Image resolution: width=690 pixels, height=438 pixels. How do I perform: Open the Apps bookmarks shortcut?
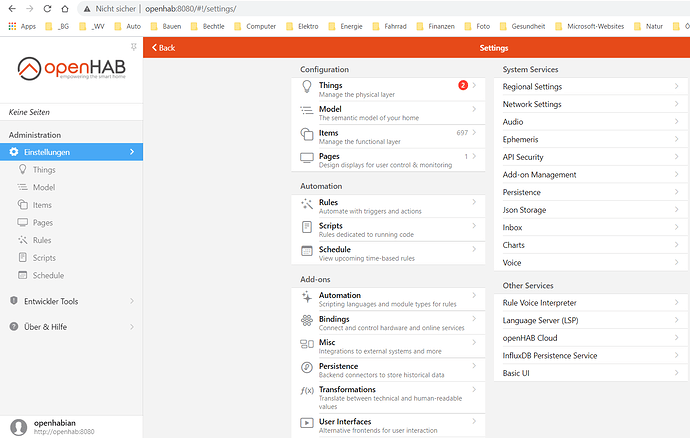click(x=22, y=26)
